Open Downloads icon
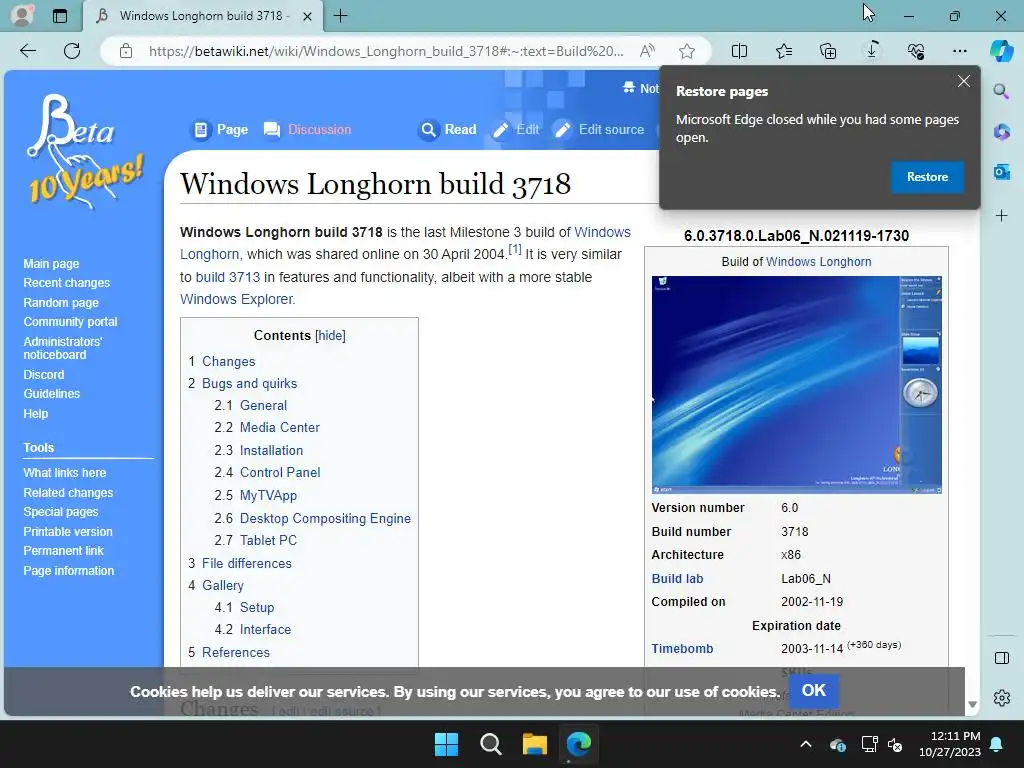The image size is (1024, 768). coord(872,51)
